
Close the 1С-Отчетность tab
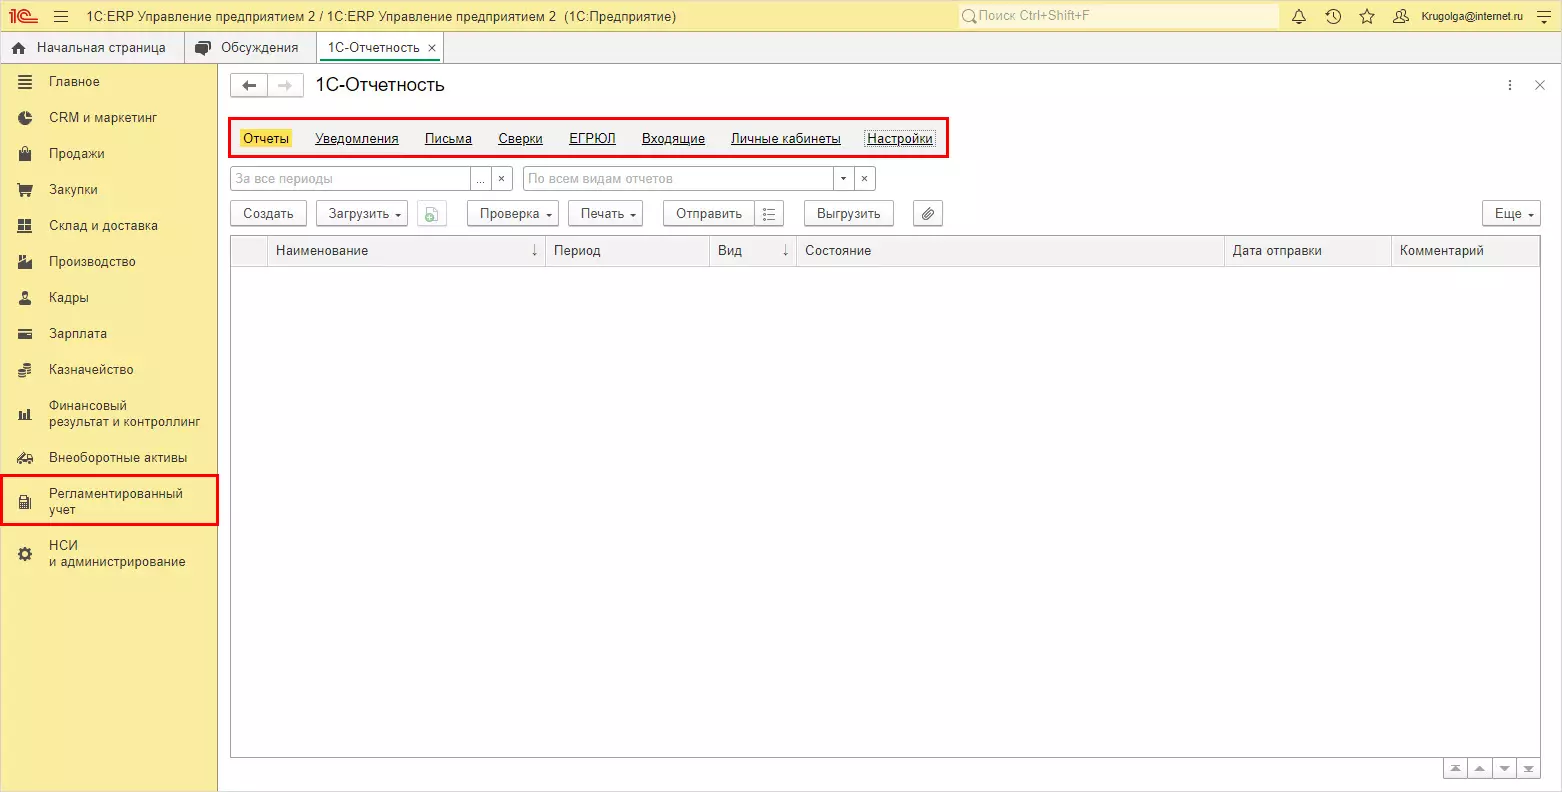coord(432,48)
